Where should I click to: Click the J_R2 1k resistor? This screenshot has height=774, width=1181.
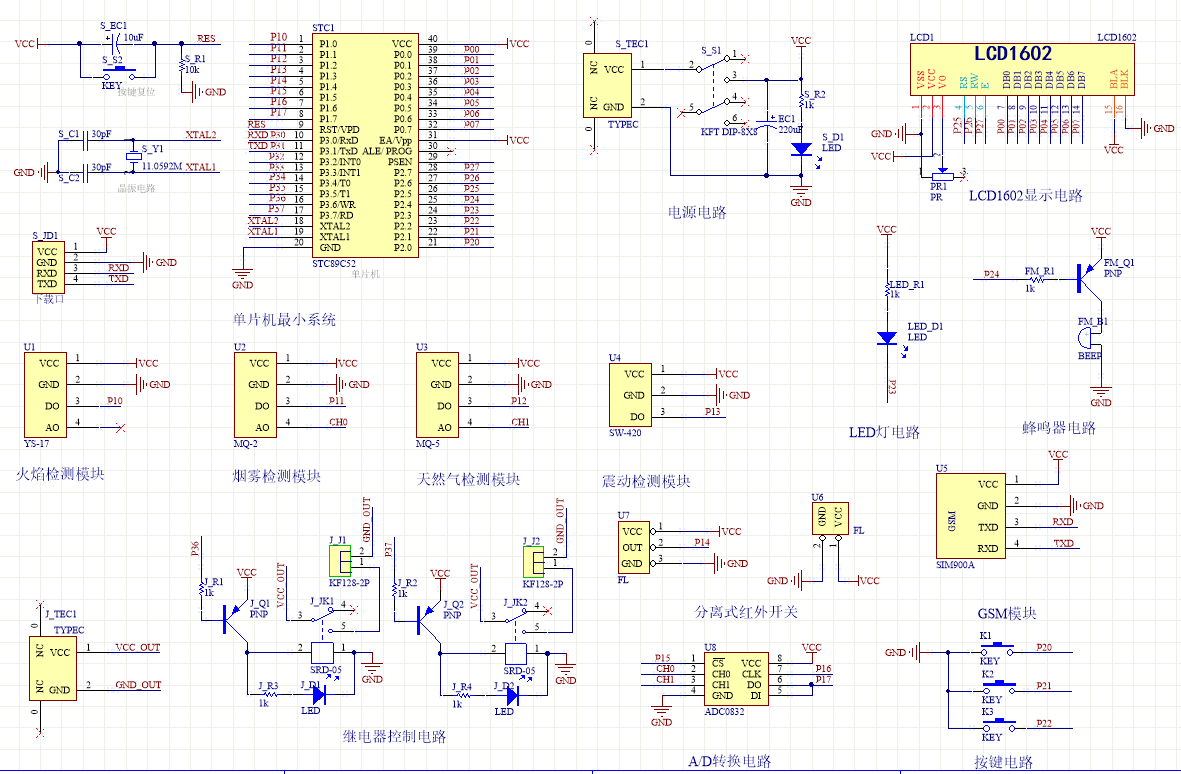pyautogui.click(x=395, y=588)
